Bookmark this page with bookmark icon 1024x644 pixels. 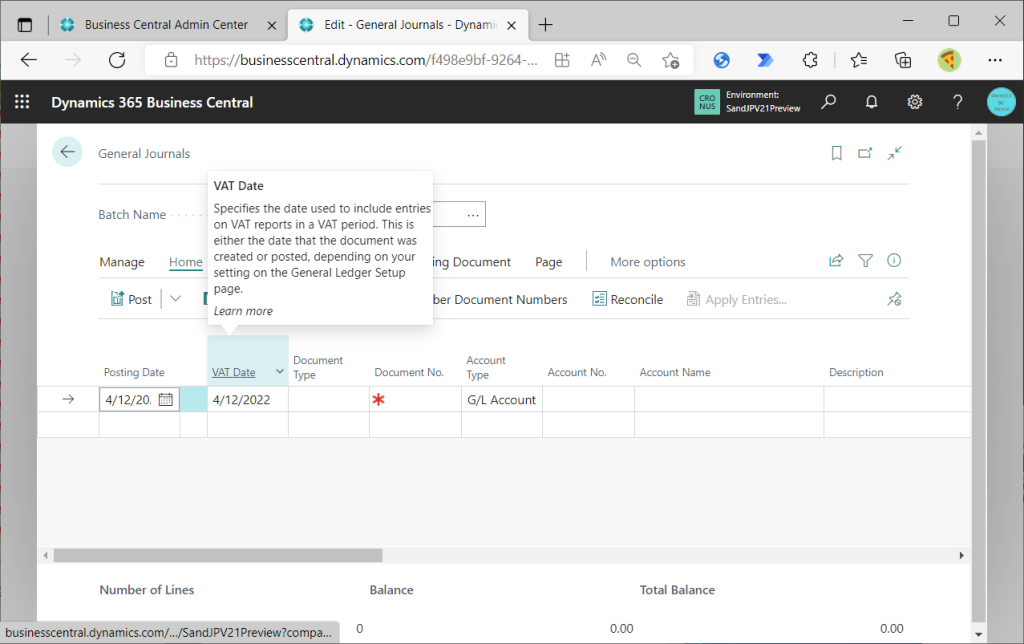[837, 153]
